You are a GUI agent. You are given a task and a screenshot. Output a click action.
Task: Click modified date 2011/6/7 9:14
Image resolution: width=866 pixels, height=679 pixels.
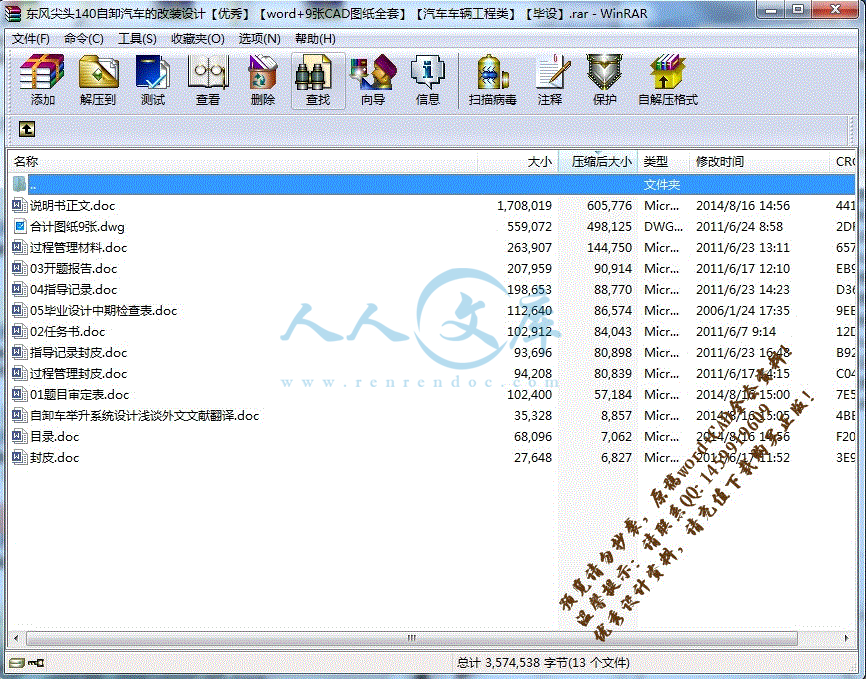[x=736, y=331]
